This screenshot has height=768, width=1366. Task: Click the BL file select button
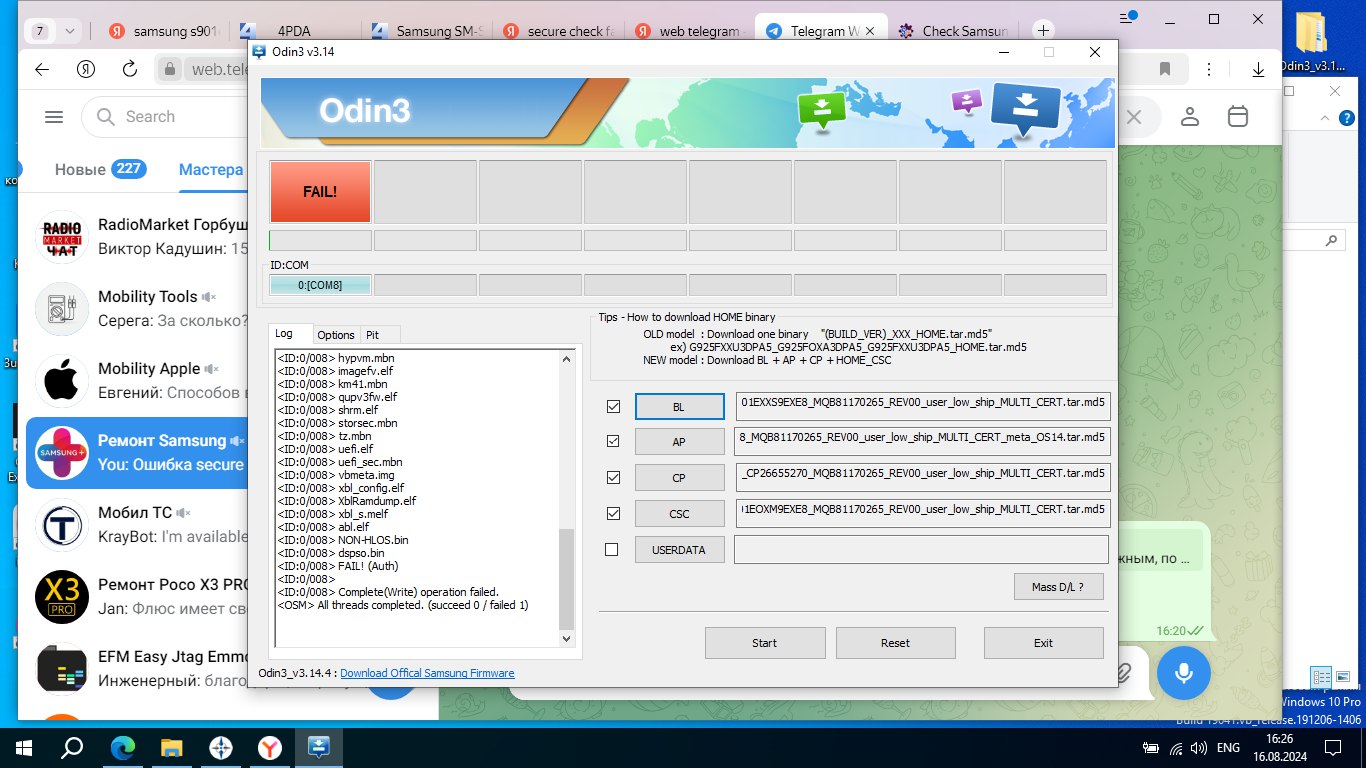pyautogui.click(x=679, y=406)
